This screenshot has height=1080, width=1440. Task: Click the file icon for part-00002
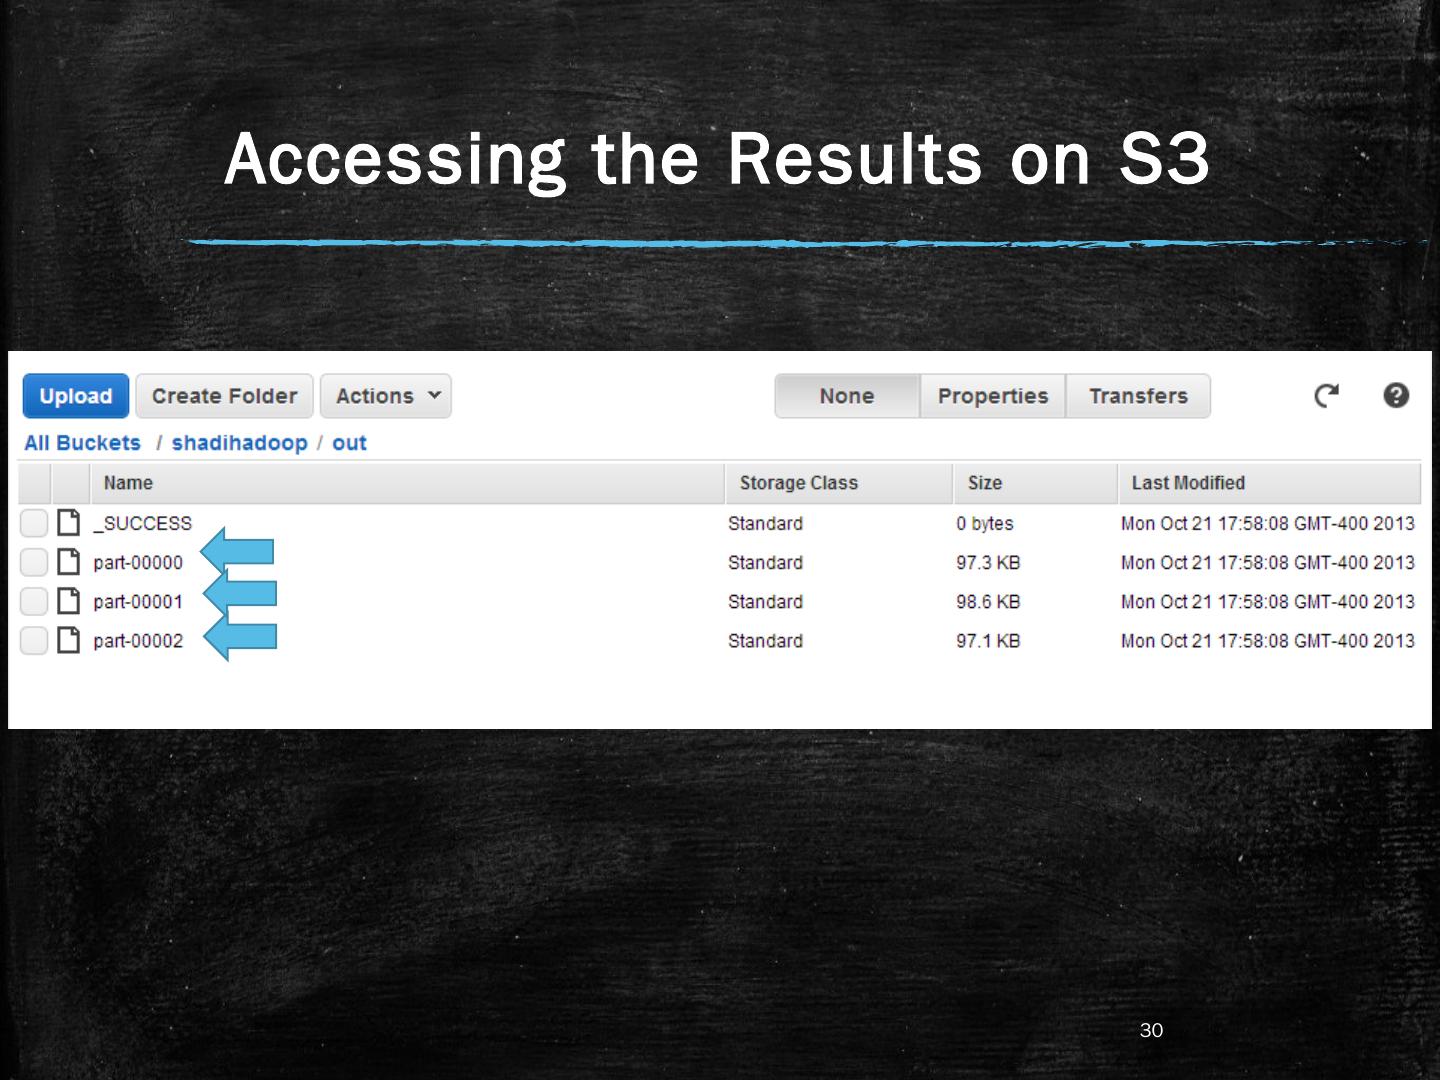pyautogui.click(x=68, y=640)
